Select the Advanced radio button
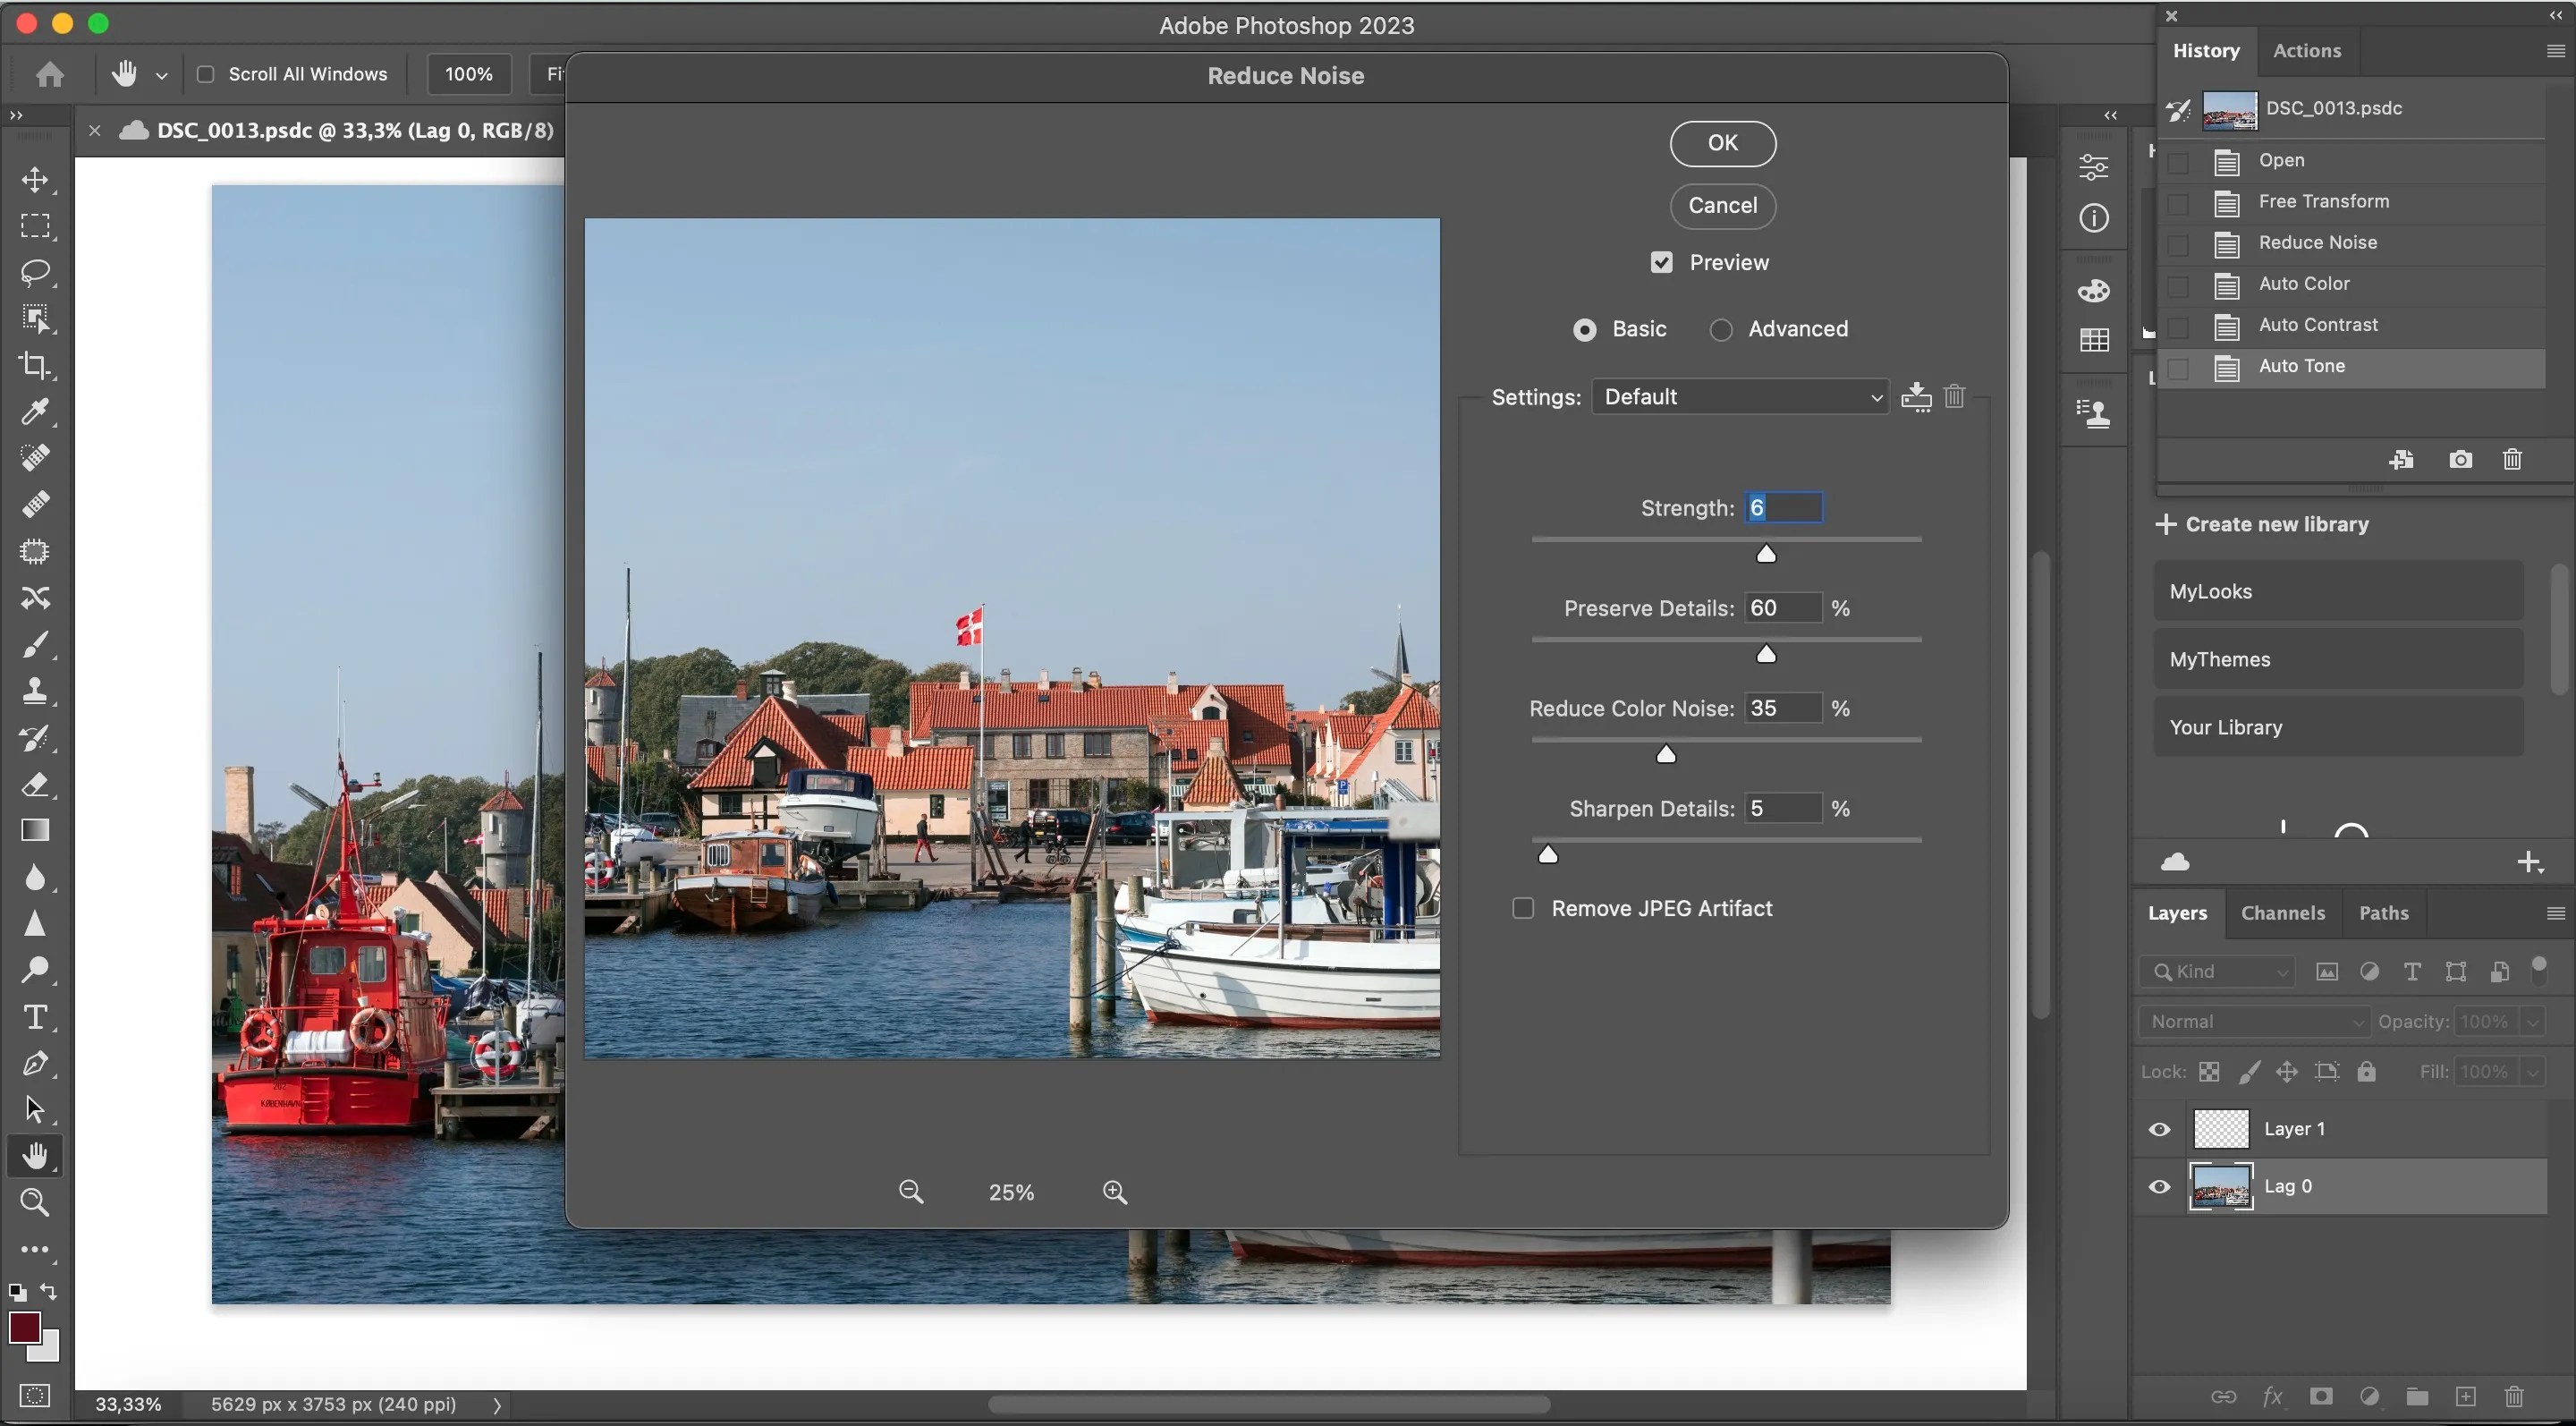 coord(1722,328)
